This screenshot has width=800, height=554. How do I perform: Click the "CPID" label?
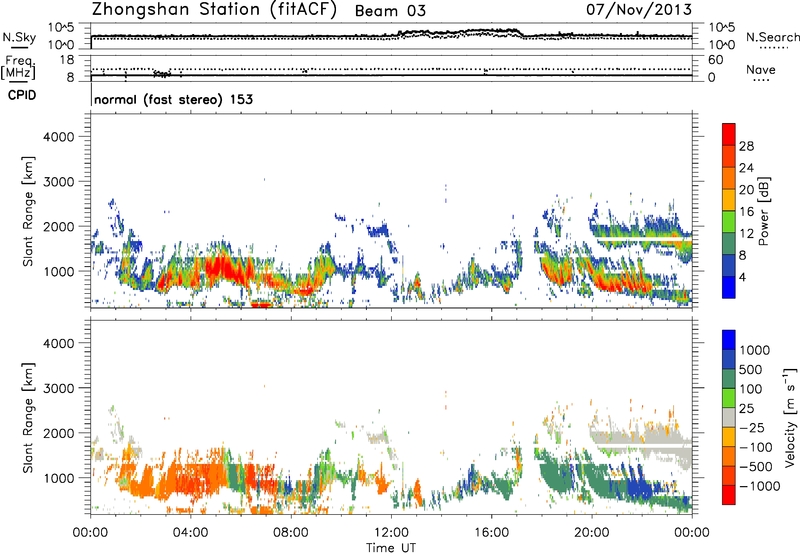click(22, 95)
